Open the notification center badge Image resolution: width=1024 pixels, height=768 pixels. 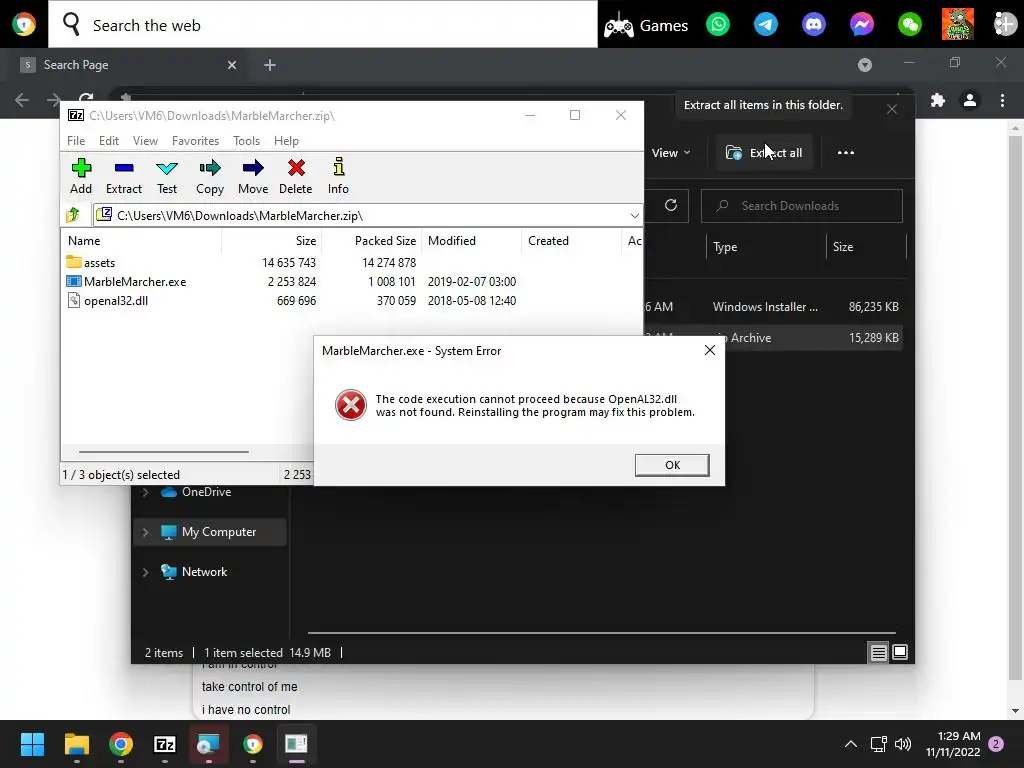click(x=996, y=744)
